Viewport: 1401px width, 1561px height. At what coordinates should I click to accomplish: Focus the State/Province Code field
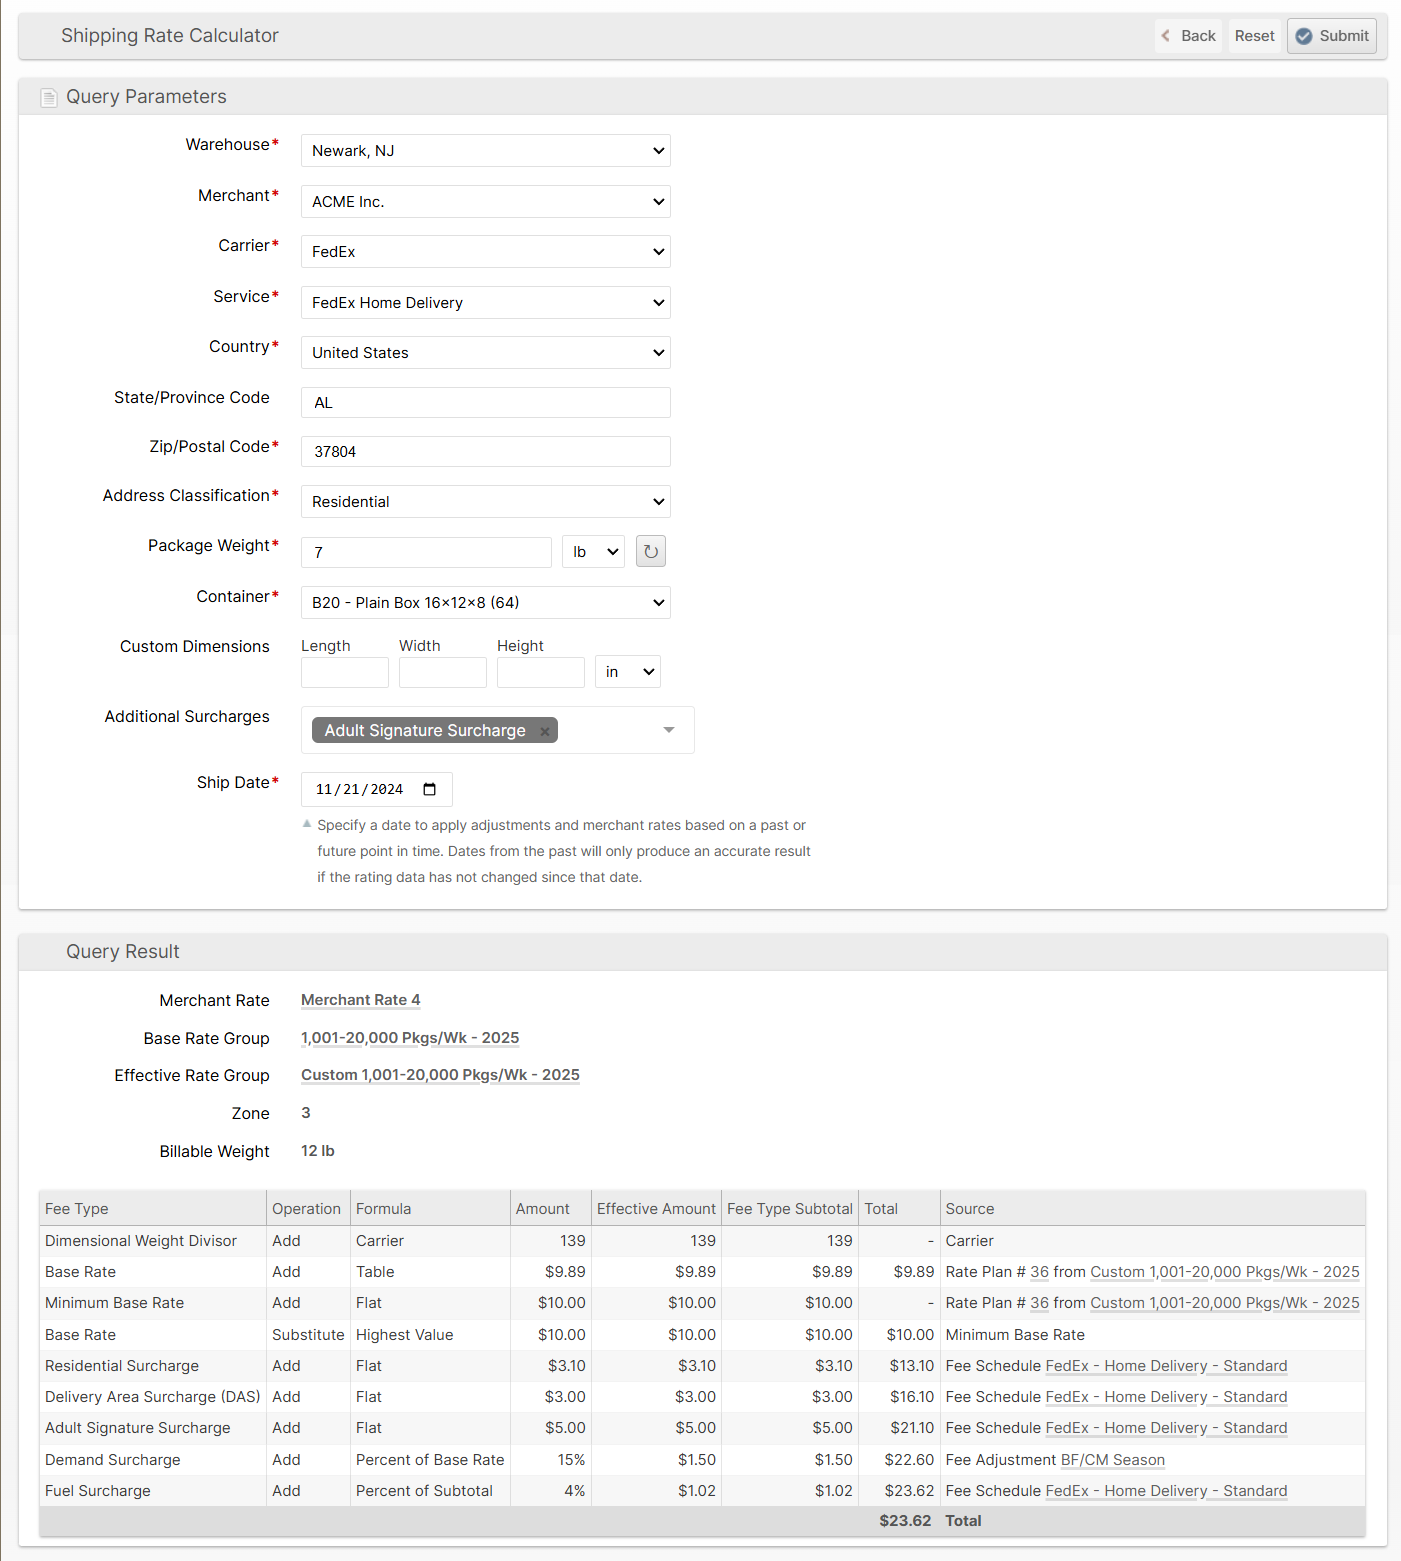485,403
